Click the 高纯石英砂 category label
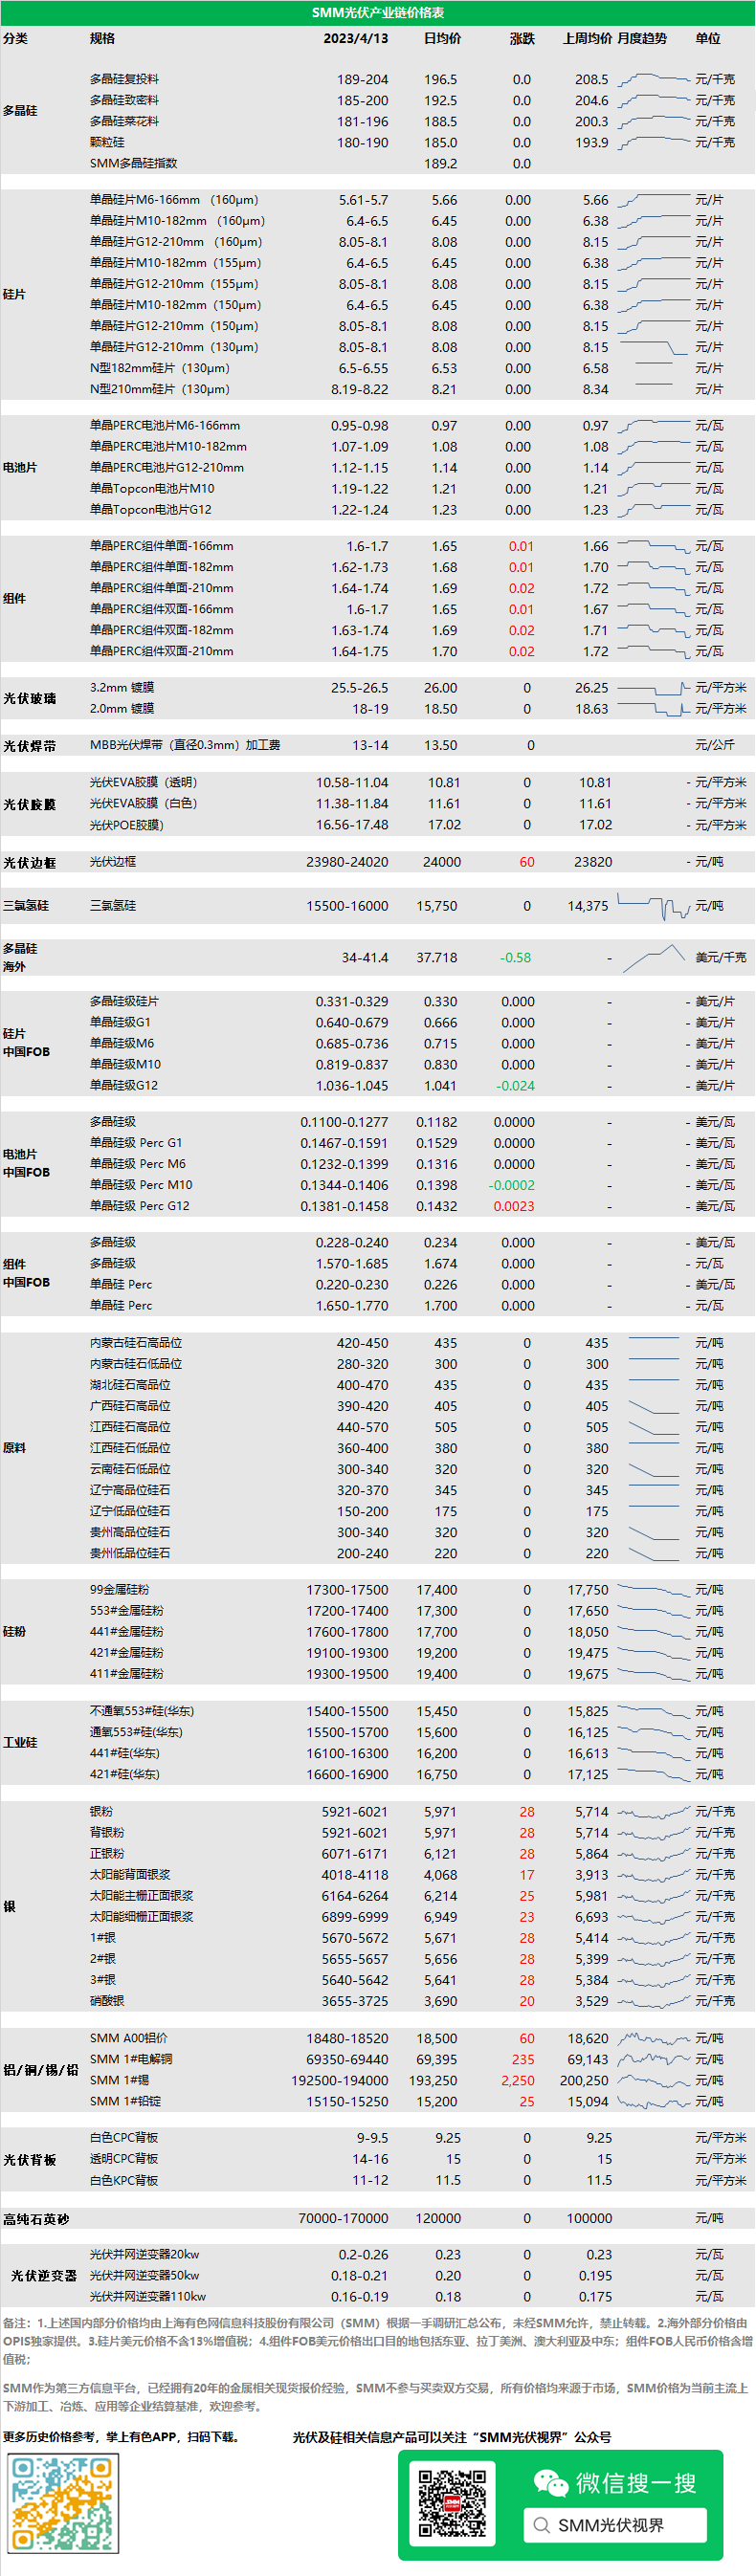The image size is (756, 2576). point(36,2219)
